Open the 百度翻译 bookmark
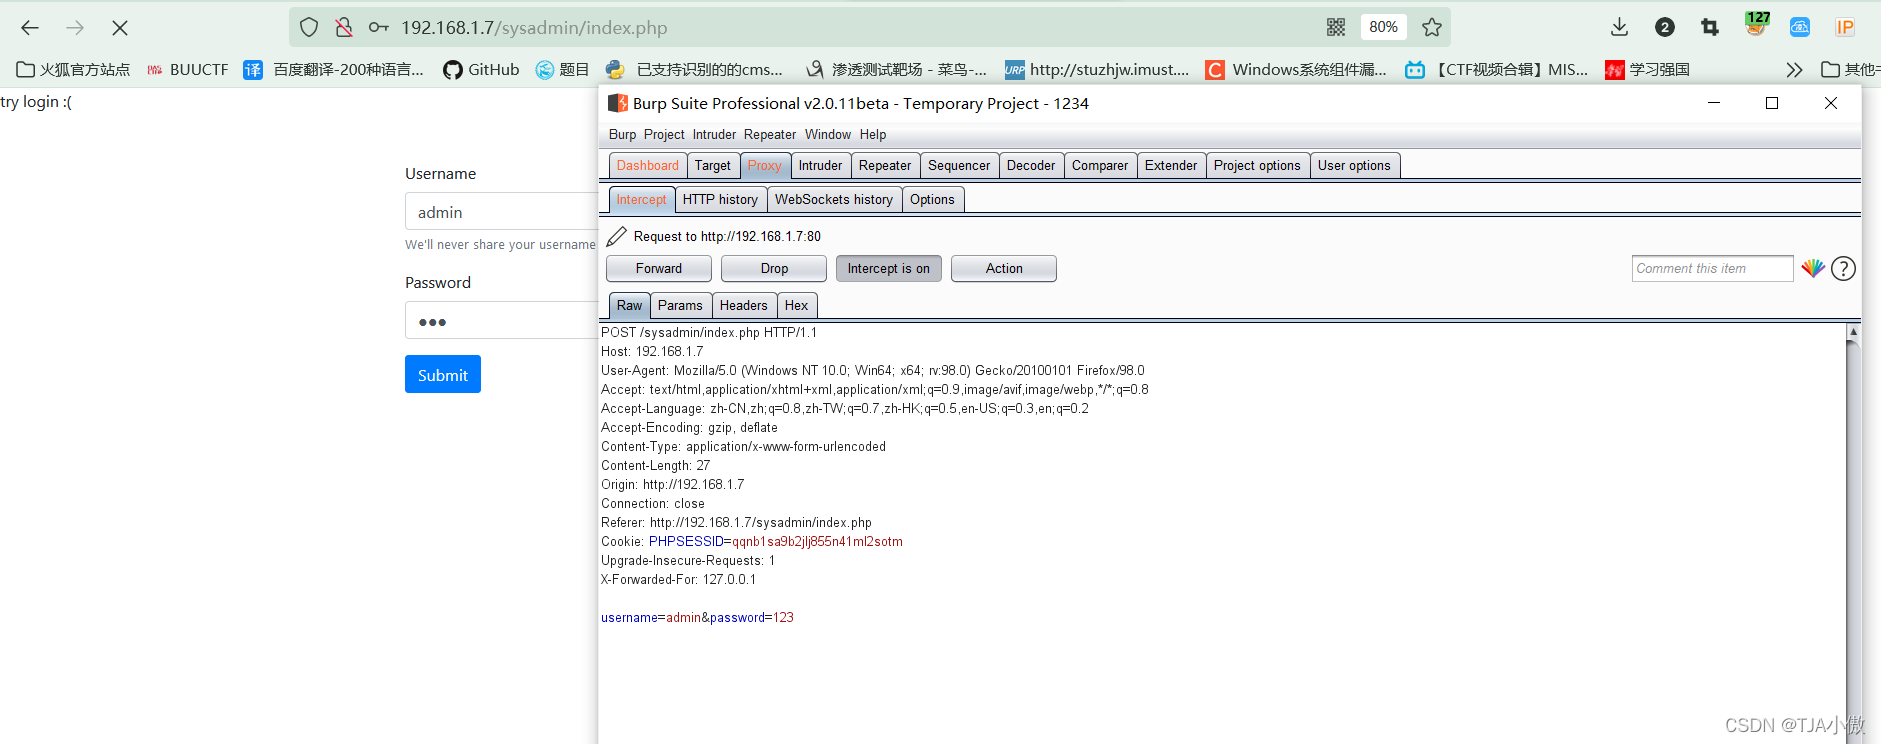This screenshot has width=1881, height=744. 334,70
